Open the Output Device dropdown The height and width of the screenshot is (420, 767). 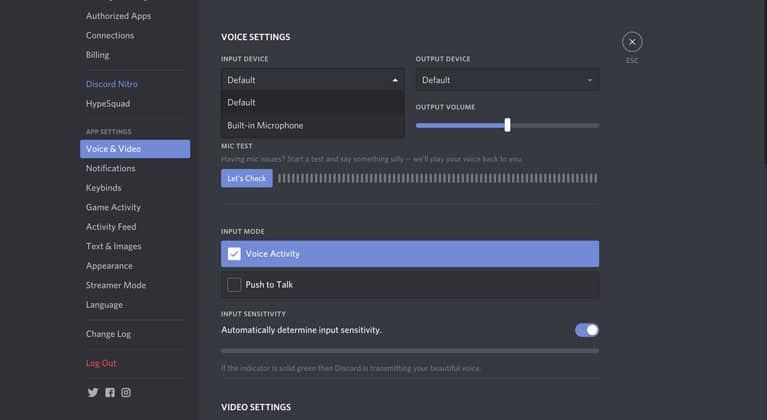(x=507, y=80)
